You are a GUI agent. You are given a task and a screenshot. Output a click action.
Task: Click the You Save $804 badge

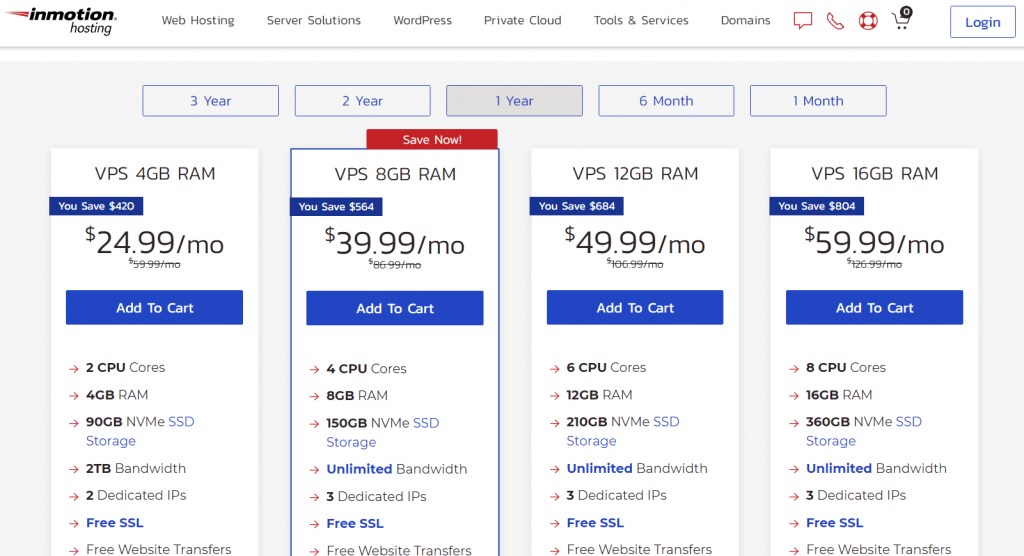point(816,206)
